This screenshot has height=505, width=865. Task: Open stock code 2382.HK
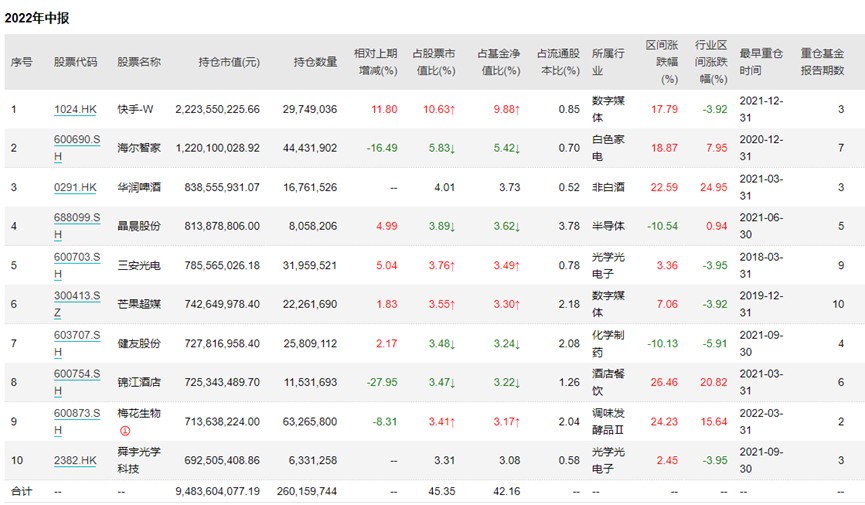click(x=75, y=461)
